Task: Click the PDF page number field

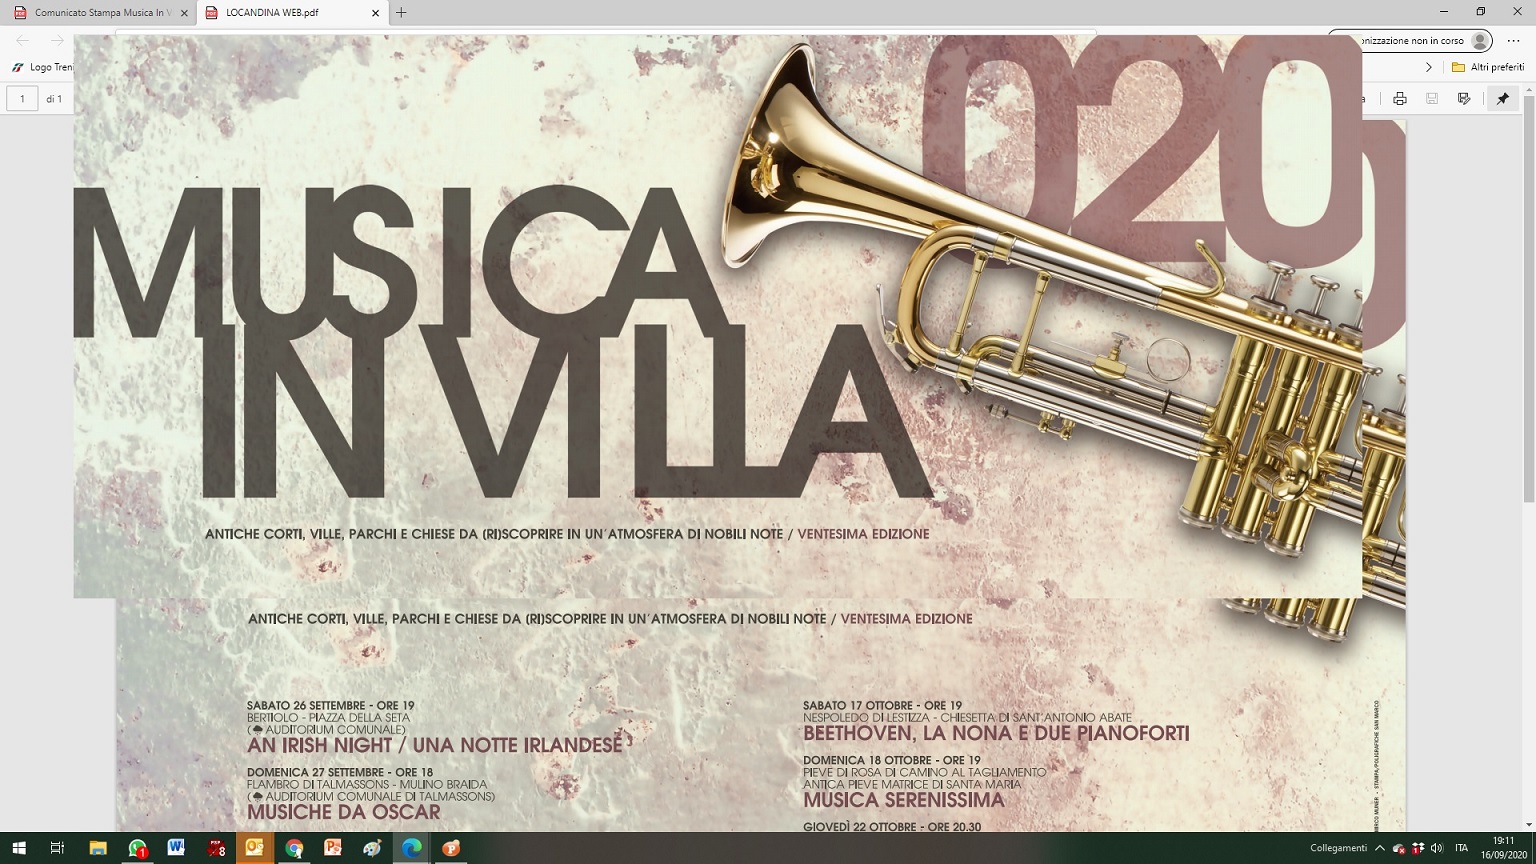Action: (x=23, y=98)
